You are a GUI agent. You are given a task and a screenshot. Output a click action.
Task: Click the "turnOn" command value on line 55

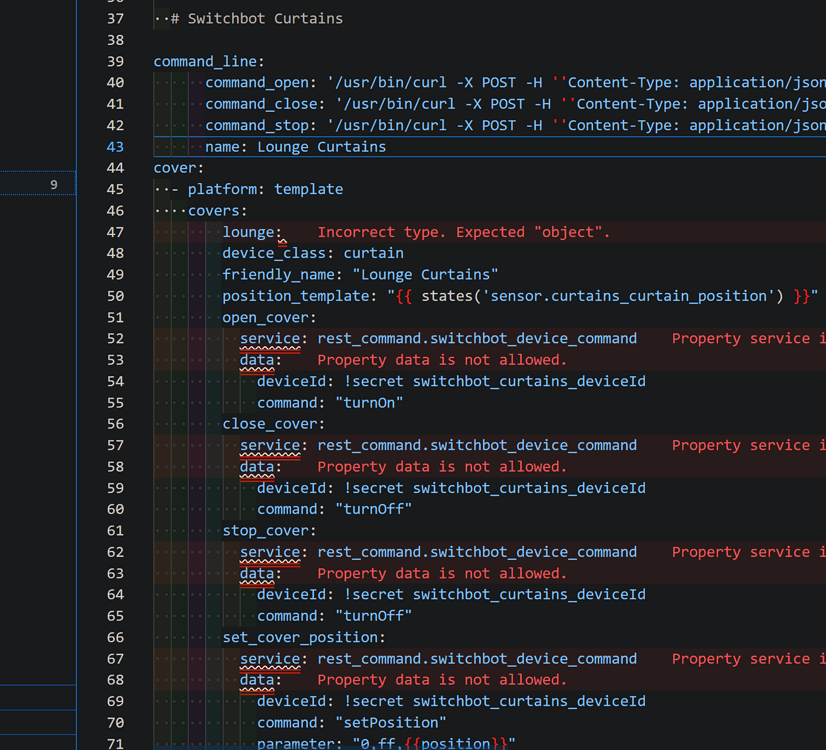coord(373,403)
